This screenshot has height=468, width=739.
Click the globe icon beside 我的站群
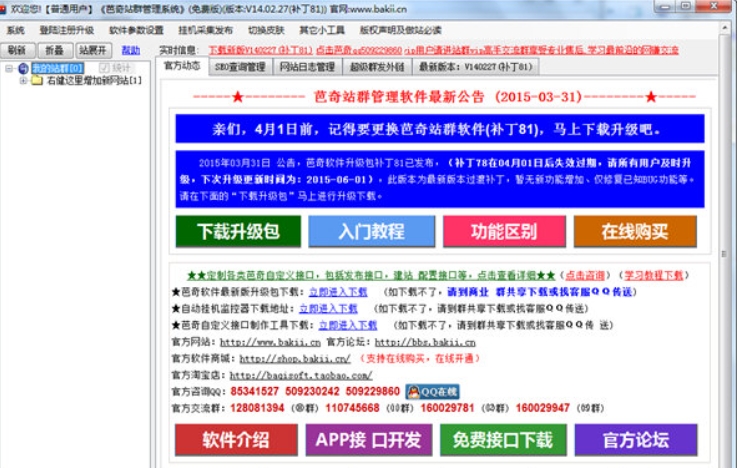click(23, 69)
